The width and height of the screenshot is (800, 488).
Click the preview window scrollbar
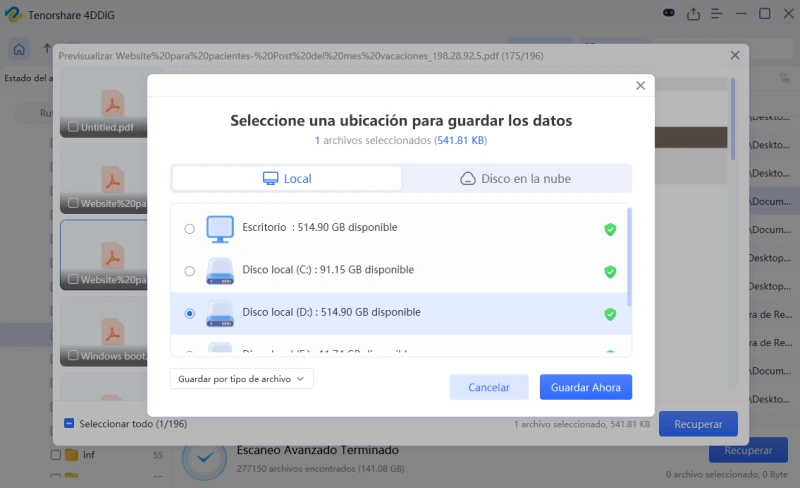coord(733,119)
